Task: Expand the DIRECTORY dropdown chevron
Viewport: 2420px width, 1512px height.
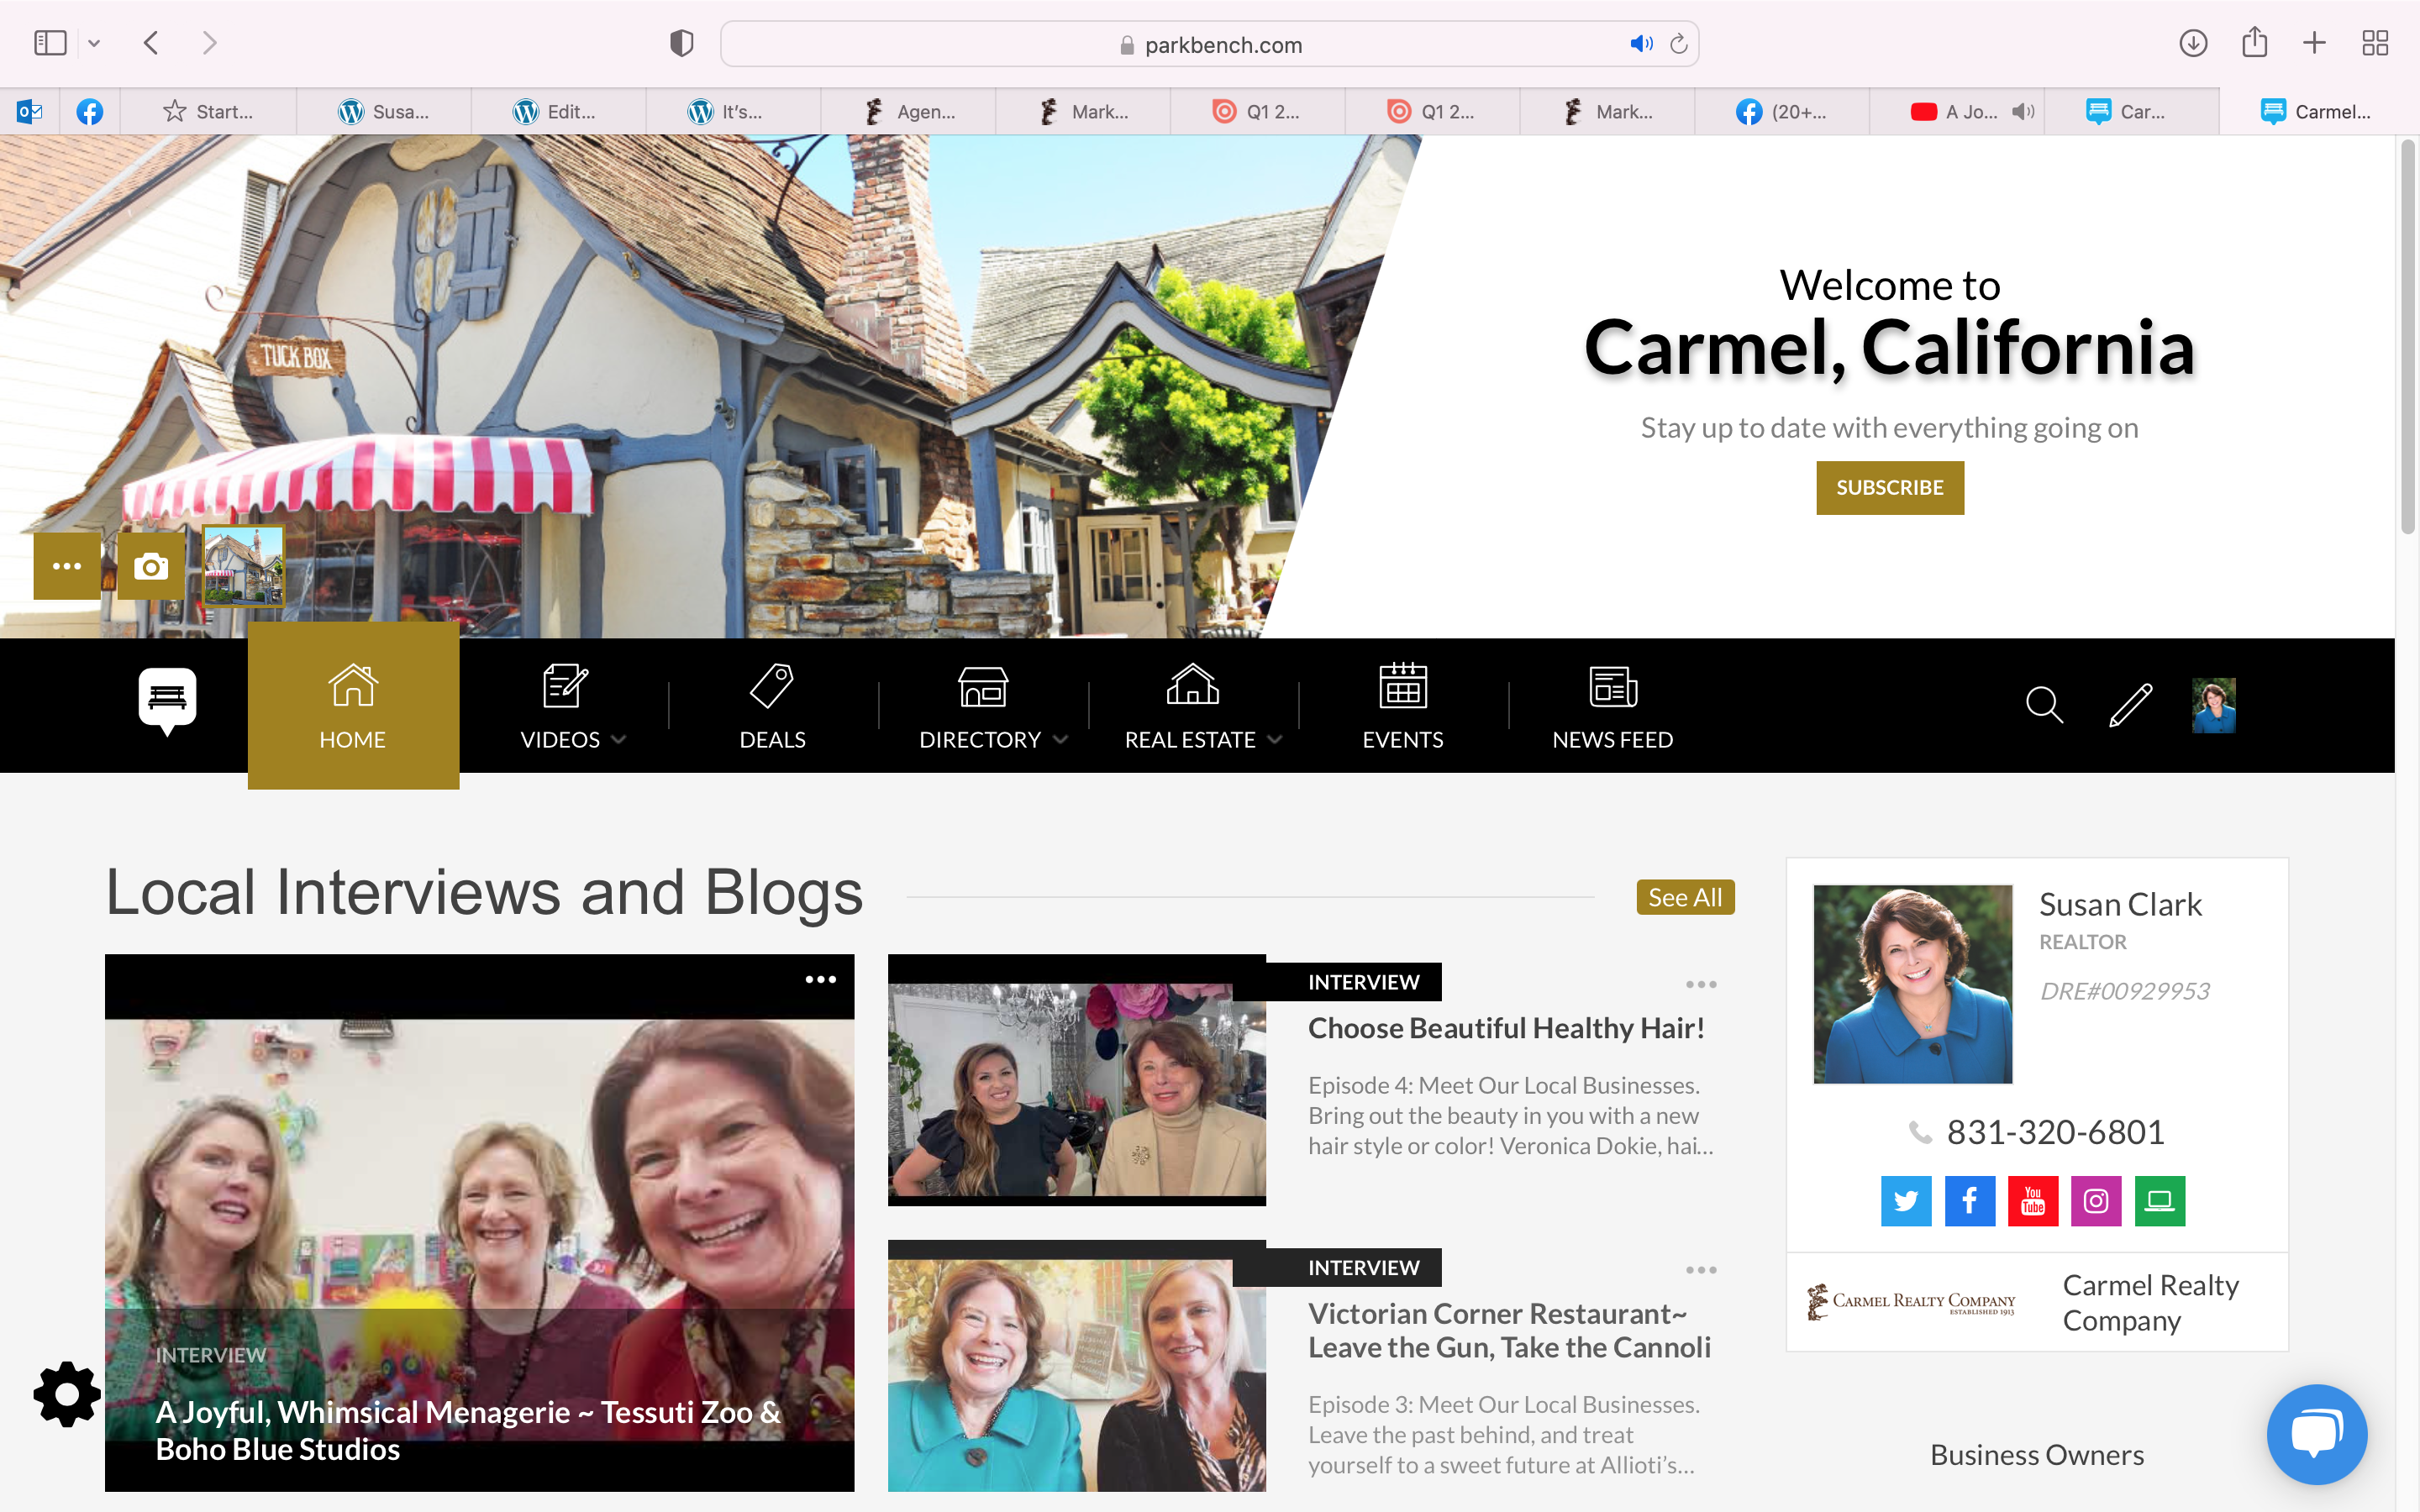Action: point(1060,739)
